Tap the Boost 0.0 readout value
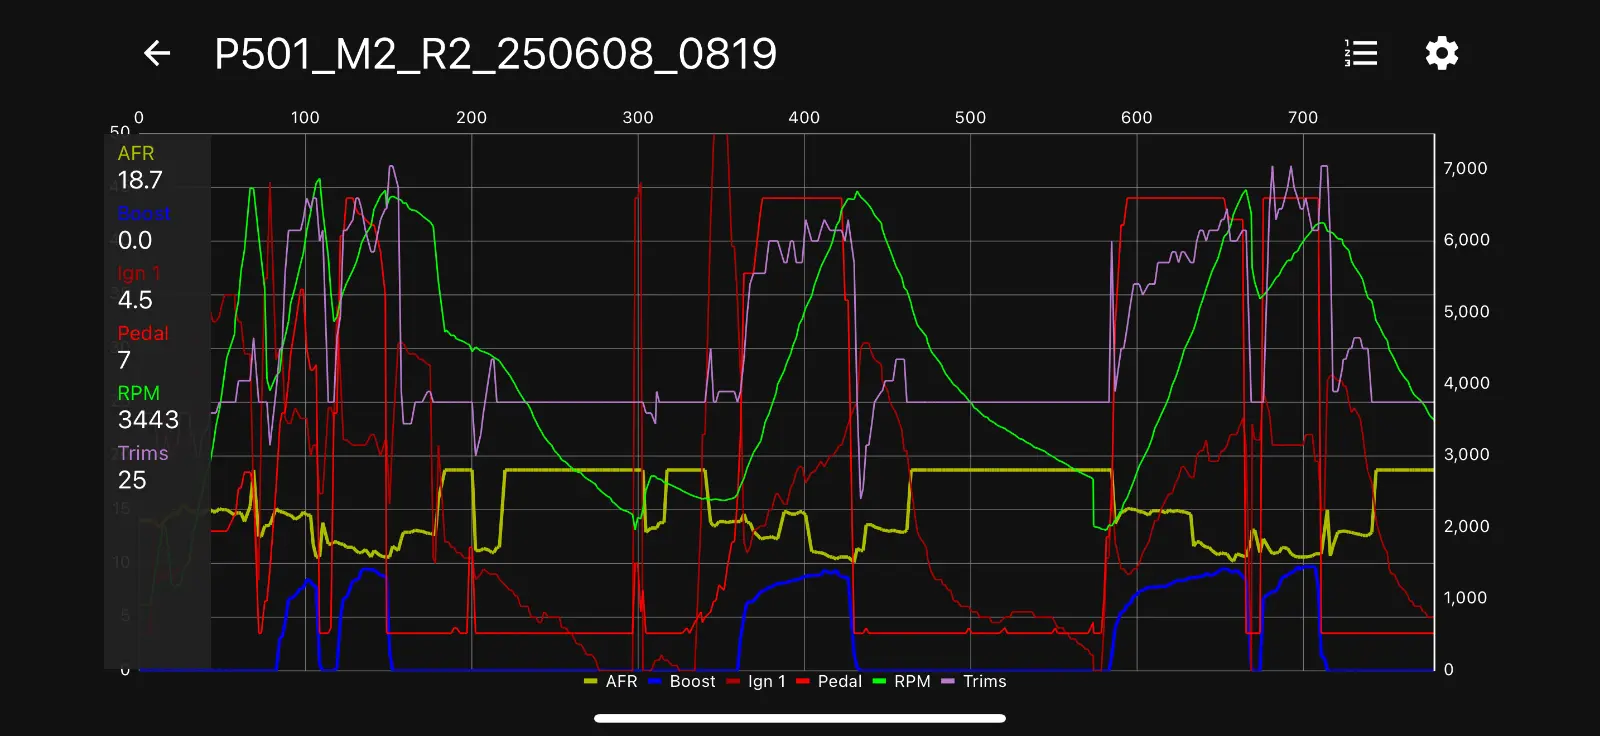The width and height of the screenshot is (1600, 736). 135,241
